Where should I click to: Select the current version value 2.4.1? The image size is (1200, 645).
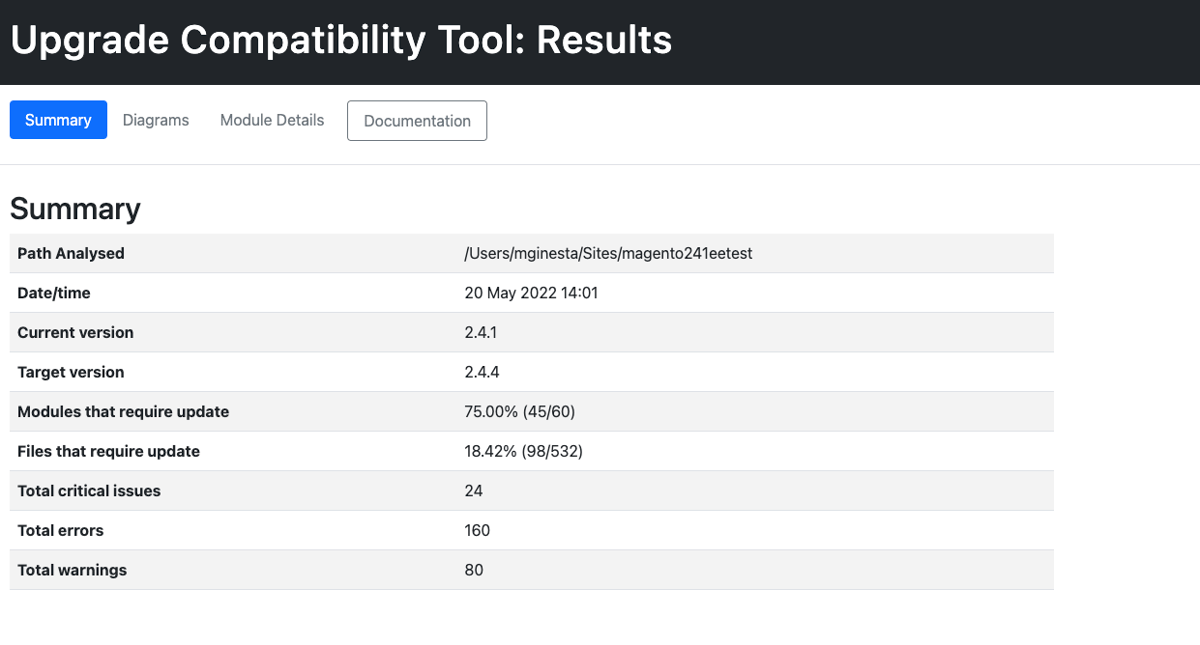479,332
